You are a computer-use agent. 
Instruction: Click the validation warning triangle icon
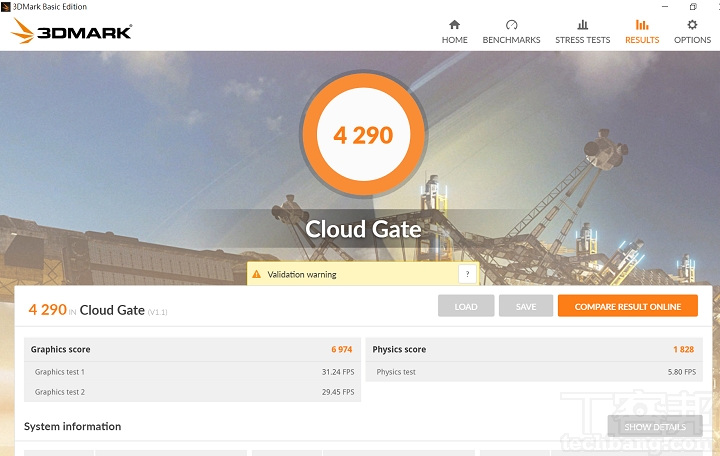point(257,274)
